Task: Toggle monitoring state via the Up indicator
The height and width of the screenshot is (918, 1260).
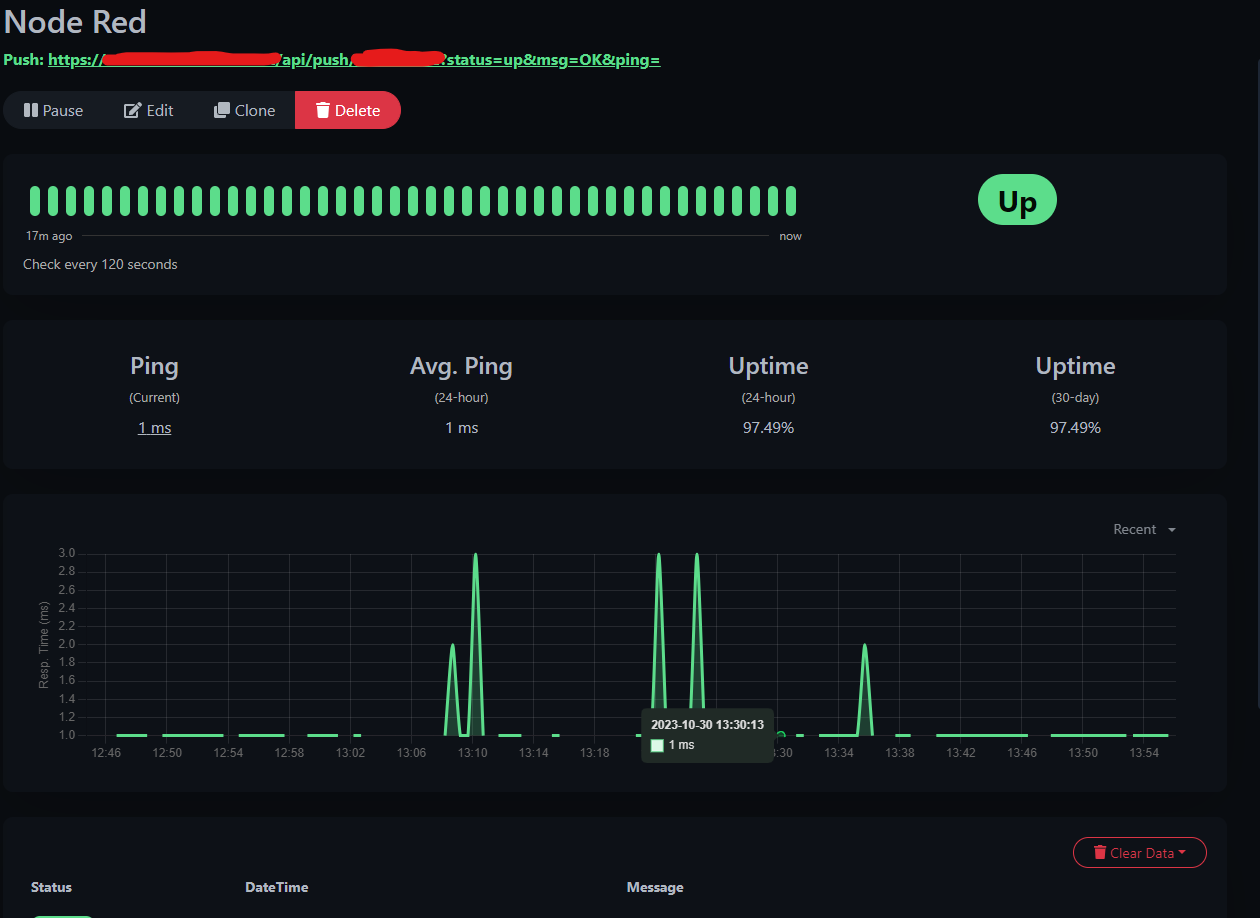Action: 1017,200
